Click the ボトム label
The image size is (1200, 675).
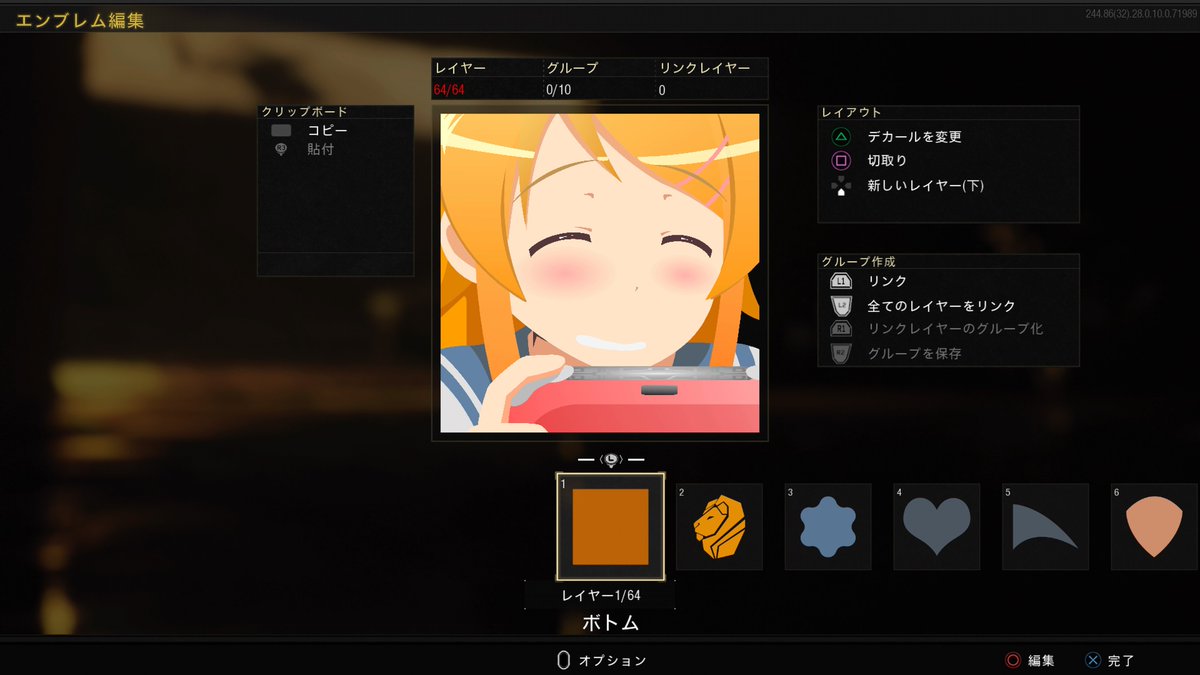pyautogui.click(x=610, y=623)
